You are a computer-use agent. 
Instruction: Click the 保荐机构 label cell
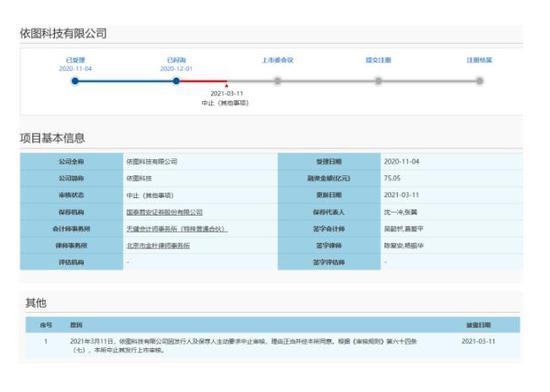pyautogui.click(x=71, y=212)
